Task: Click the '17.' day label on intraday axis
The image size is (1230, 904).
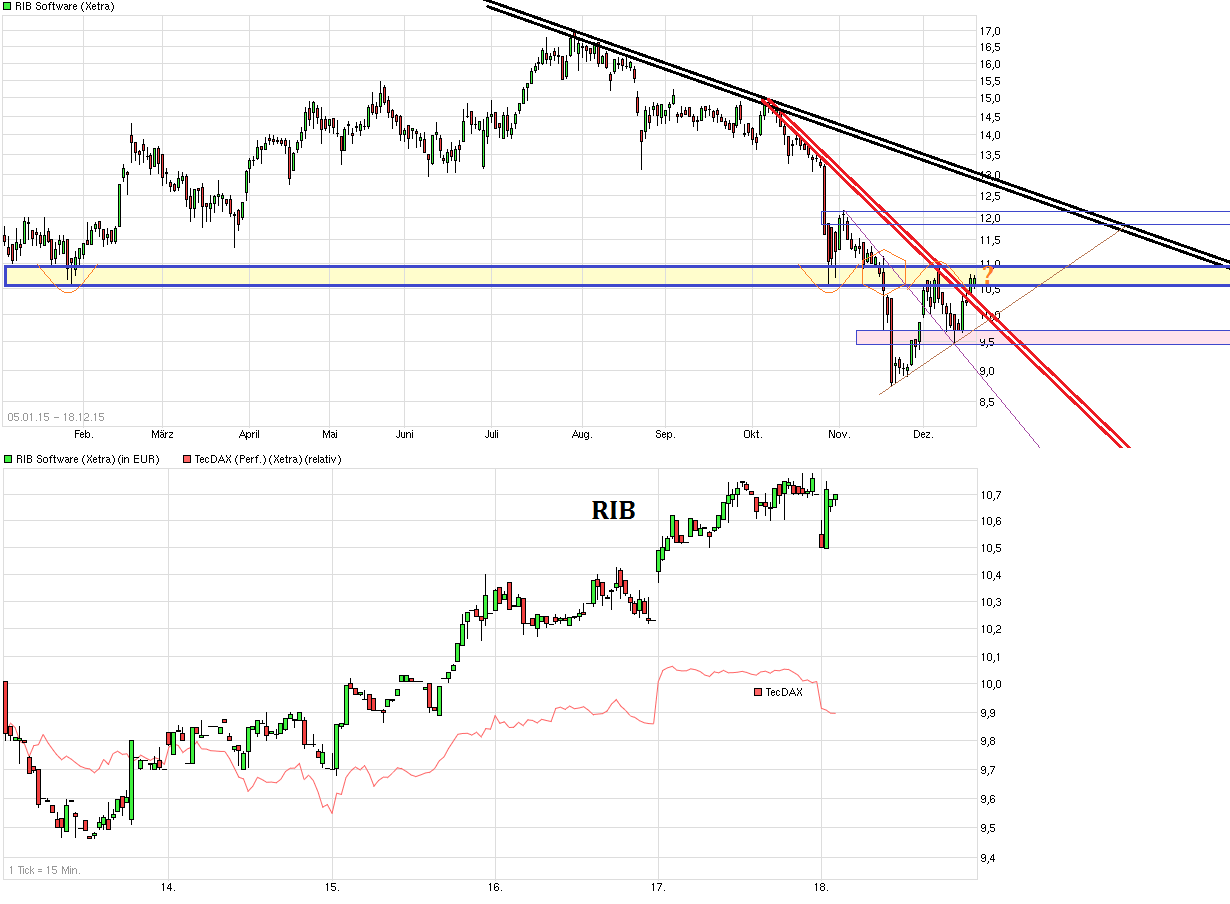Action: point(659,887)
